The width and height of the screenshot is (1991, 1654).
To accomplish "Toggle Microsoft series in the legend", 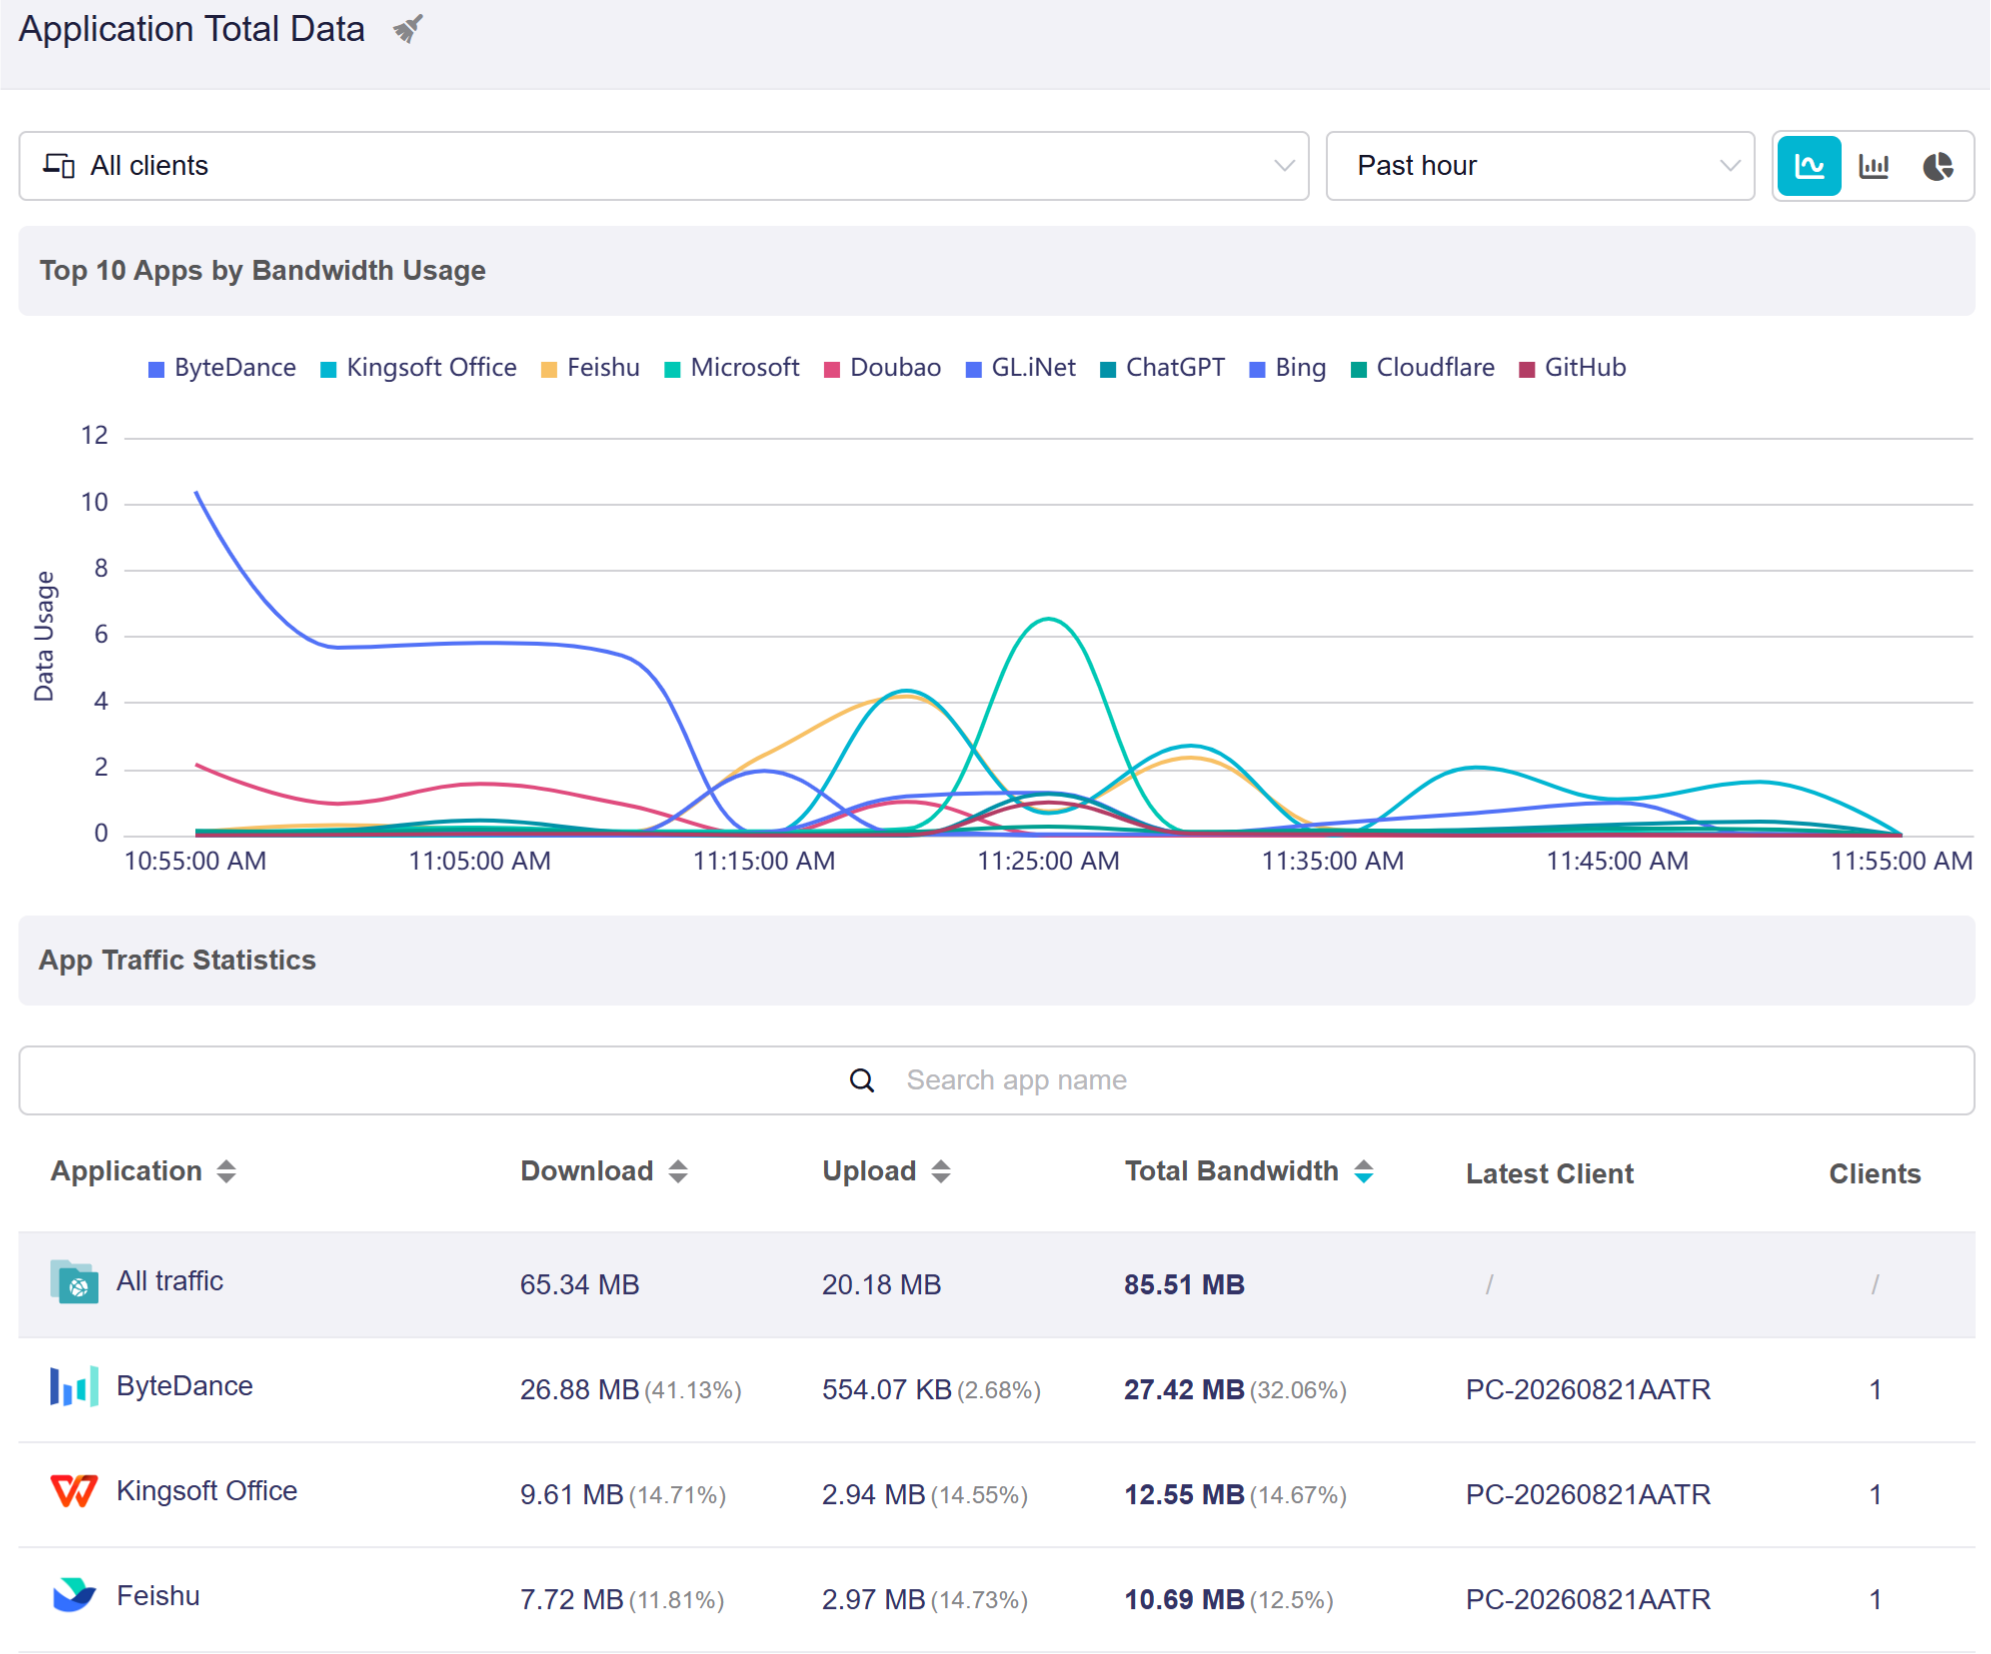I will 732,368.
